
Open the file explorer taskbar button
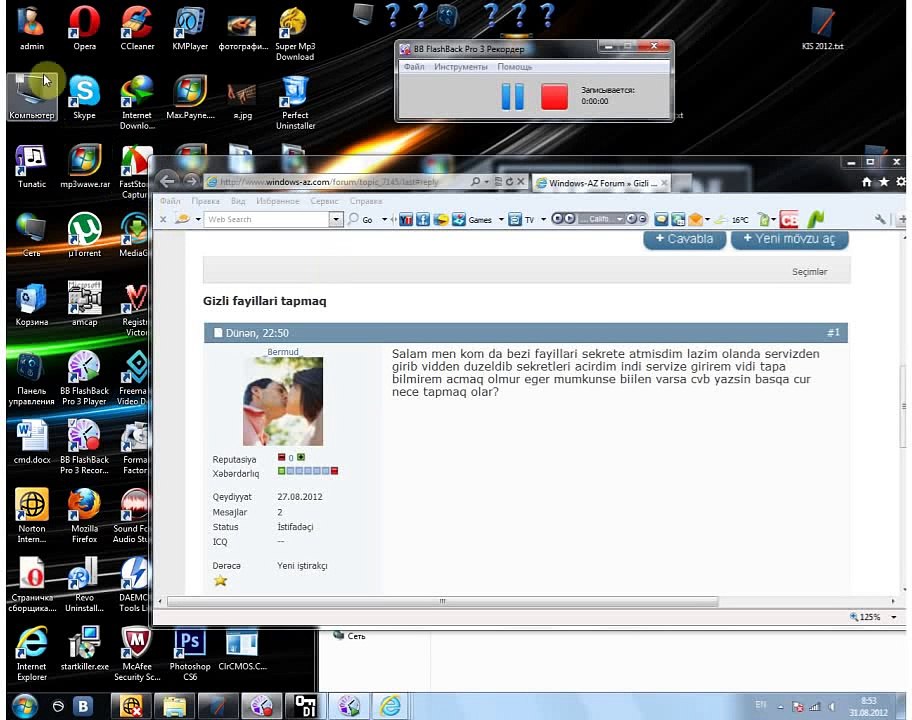[x=174, y=706]
